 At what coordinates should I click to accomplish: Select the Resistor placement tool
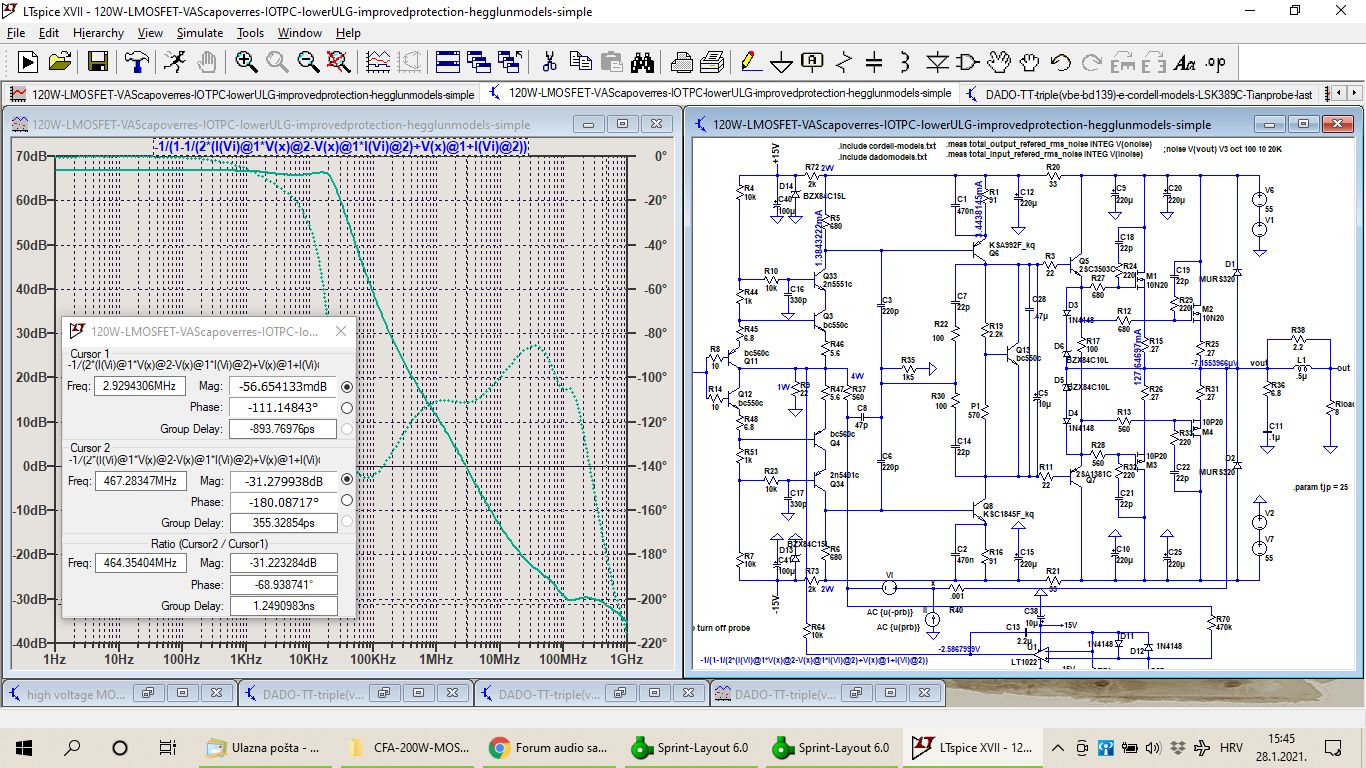(x=843, y=62)
